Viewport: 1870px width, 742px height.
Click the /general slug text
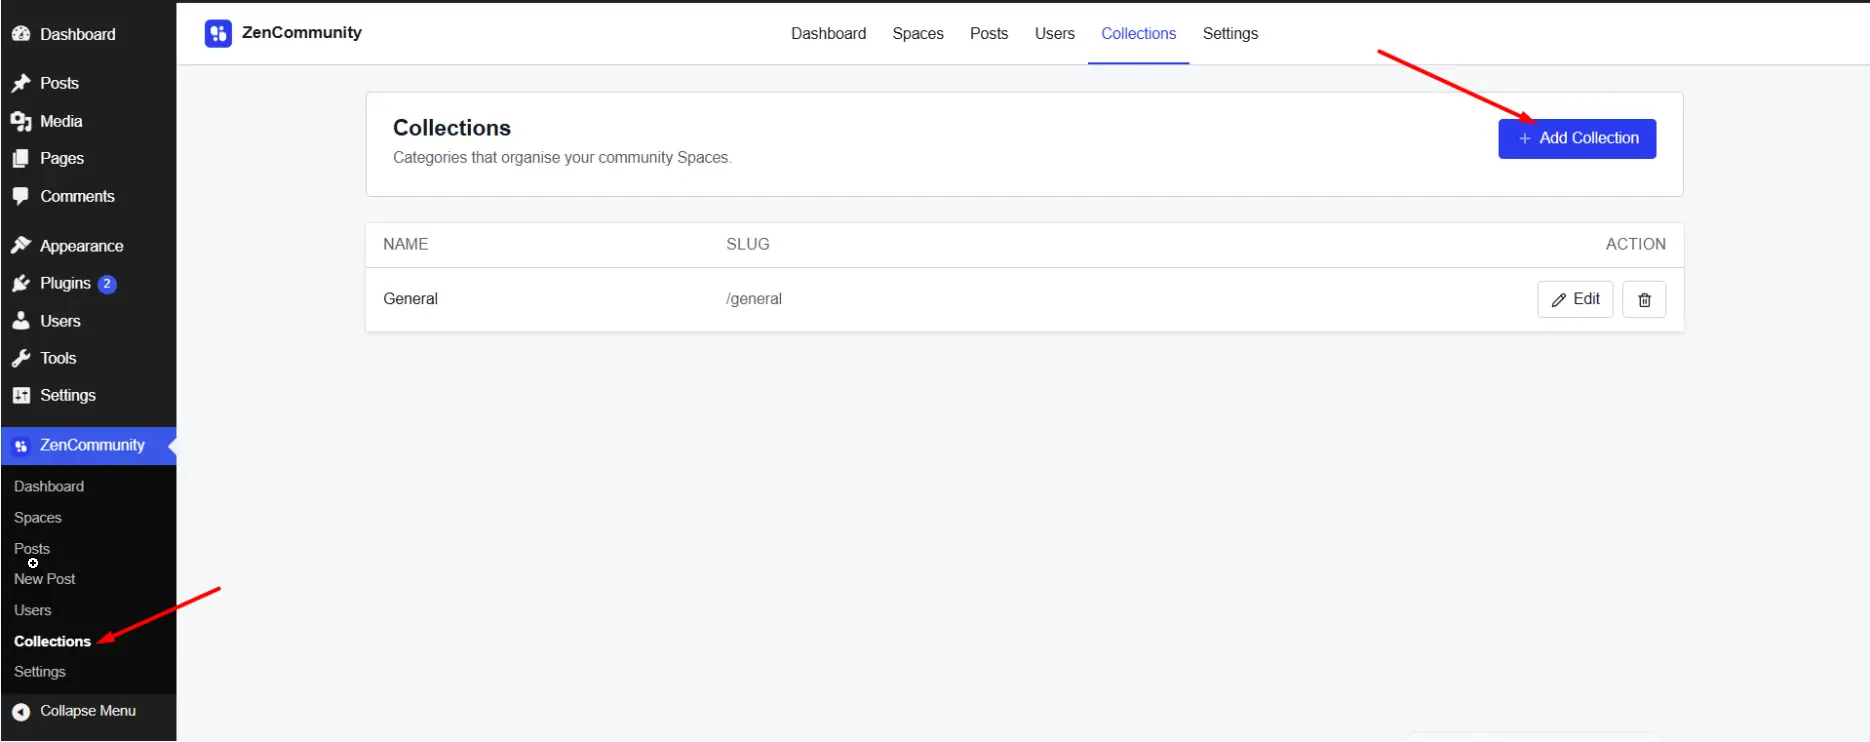coord(754,299)
